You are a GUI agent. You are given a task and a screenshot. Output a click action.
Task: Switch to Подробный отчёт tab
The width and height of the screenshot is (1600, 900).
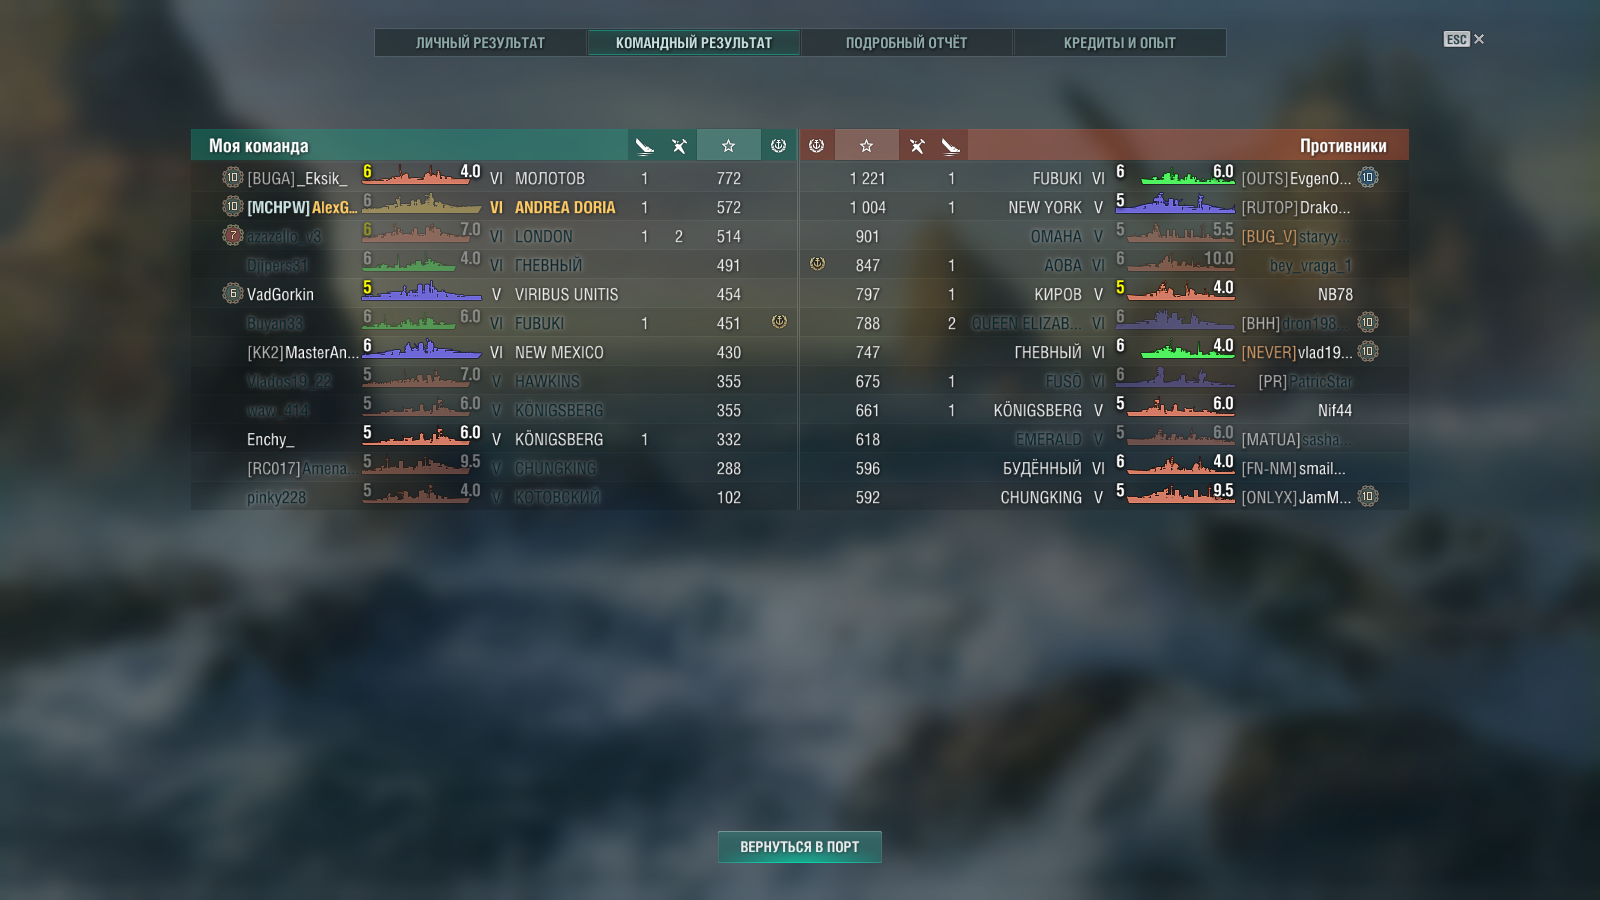coord(906,43)
